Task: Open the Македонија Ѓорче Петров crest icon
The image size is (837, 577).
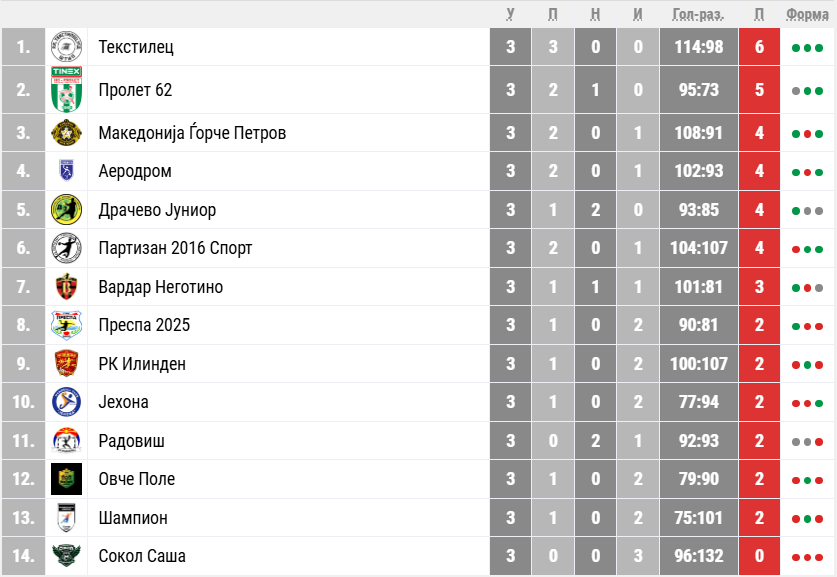Action: pos(66,133)
